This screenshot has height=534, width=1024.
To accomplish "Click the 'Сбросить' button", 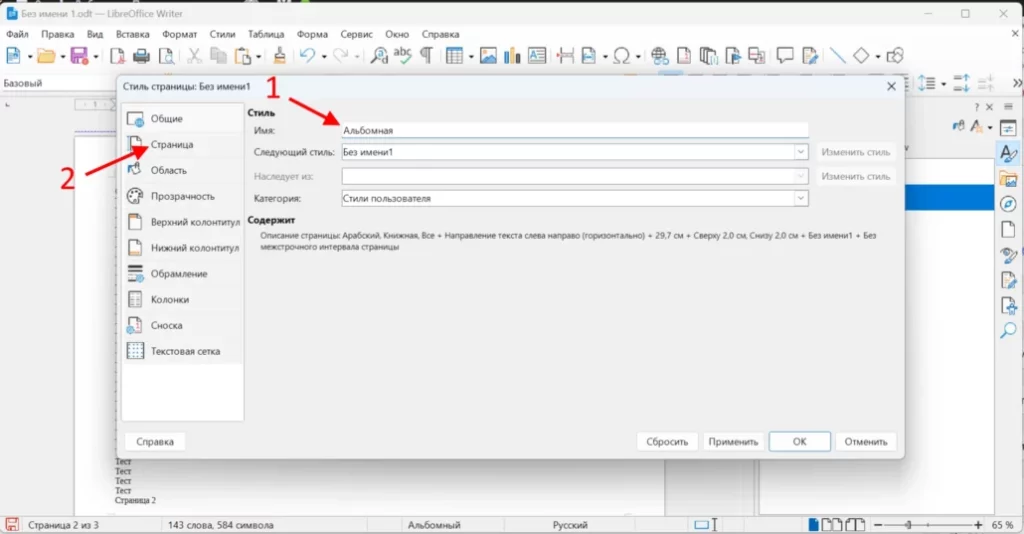I will [667, 442].
